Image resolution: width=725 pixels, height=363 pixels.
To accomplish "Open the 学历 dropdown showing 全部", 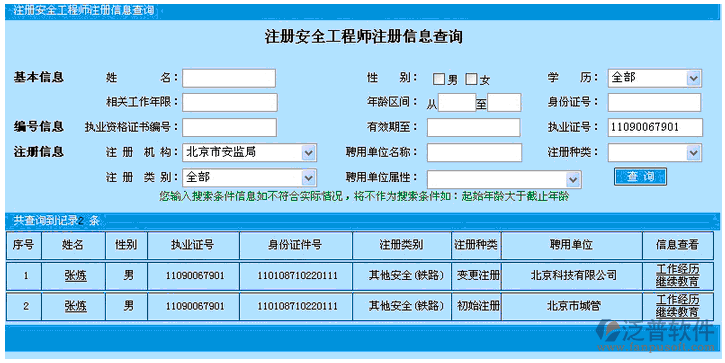I will pyautogui.click(x=655, y=78).
